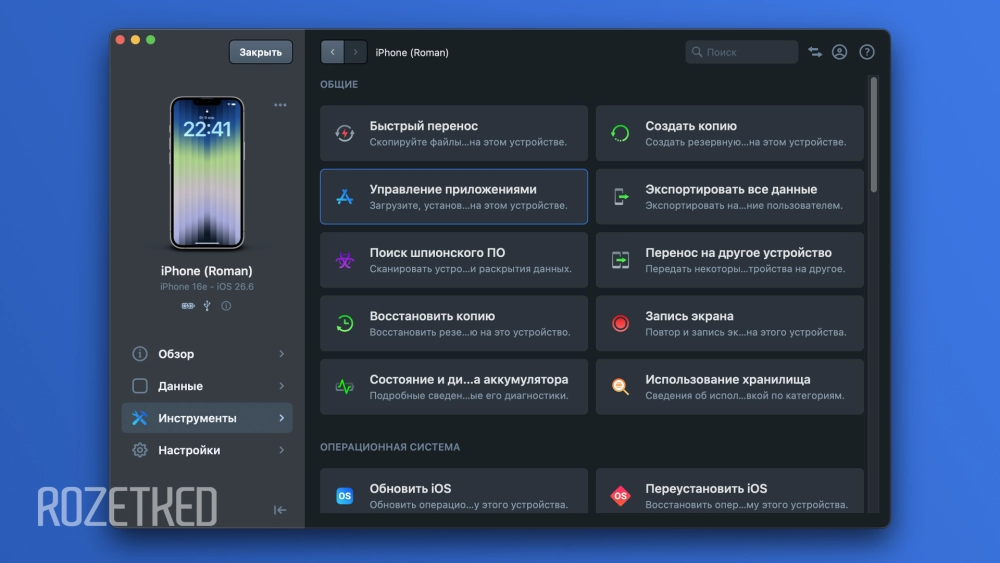Click the iPhone (Roman) title in toolbar

pos(412,52)
